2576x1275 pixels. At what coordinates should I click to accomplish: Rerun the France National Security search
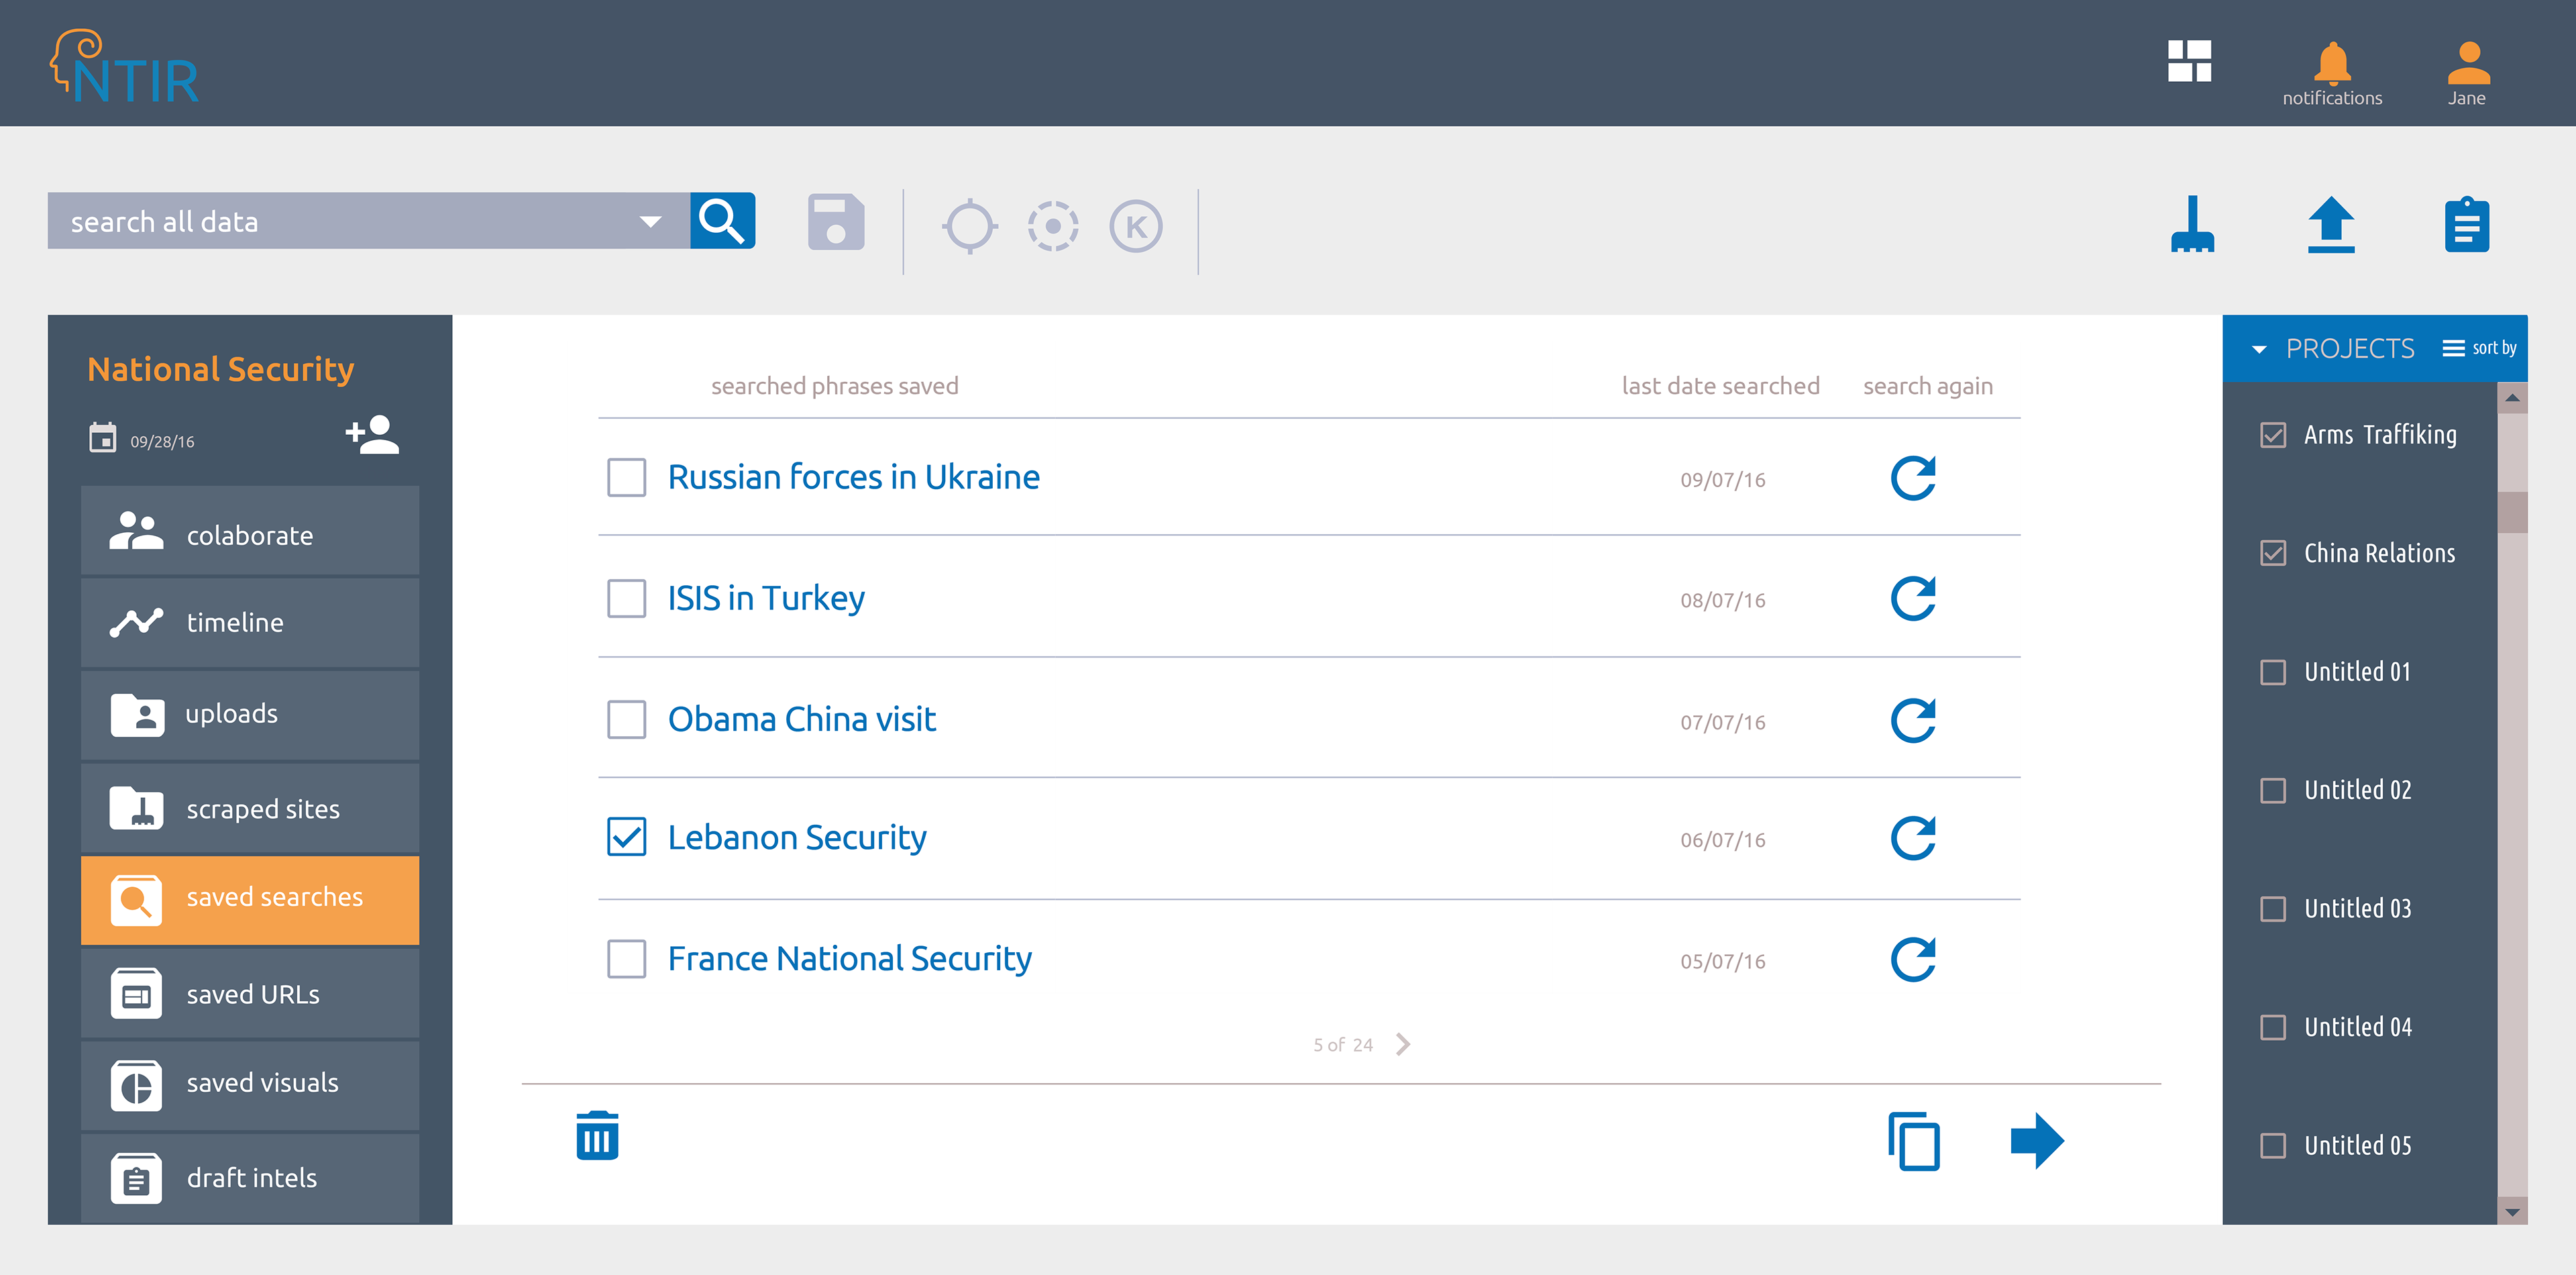(x=1913, y=959)
